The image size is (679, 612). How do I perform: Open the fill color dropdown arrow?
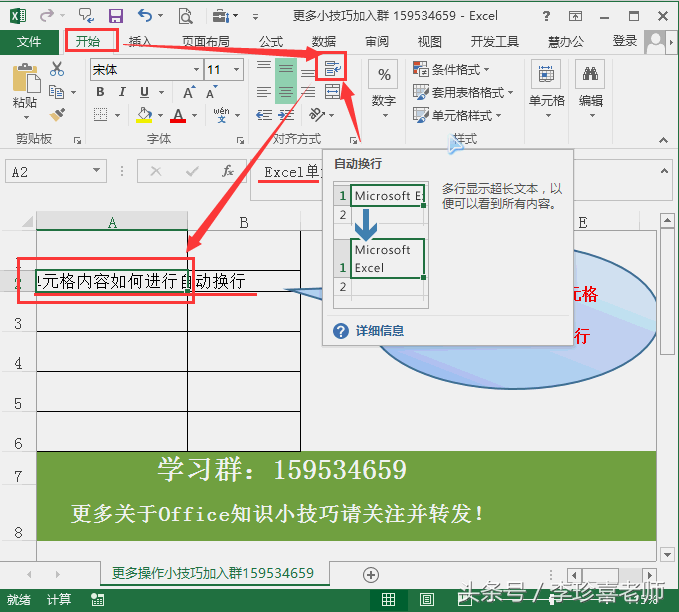pos(160,116)
